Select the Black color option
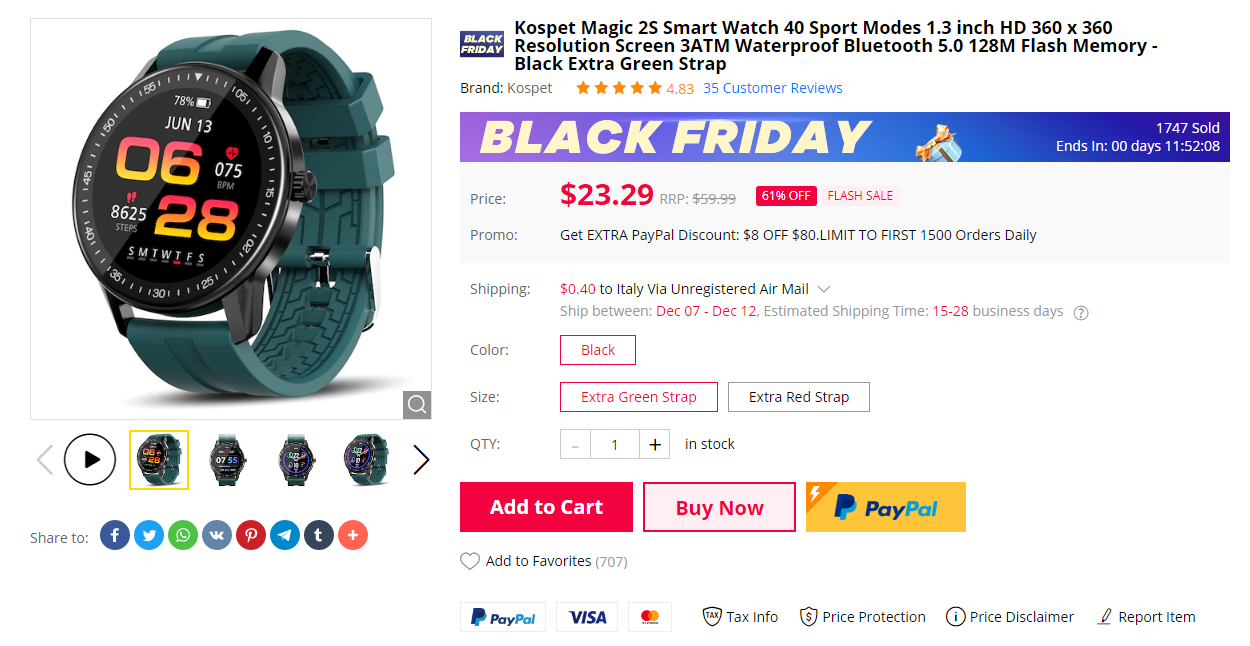This screenshot has width=1250, height=646. [597, 350]
